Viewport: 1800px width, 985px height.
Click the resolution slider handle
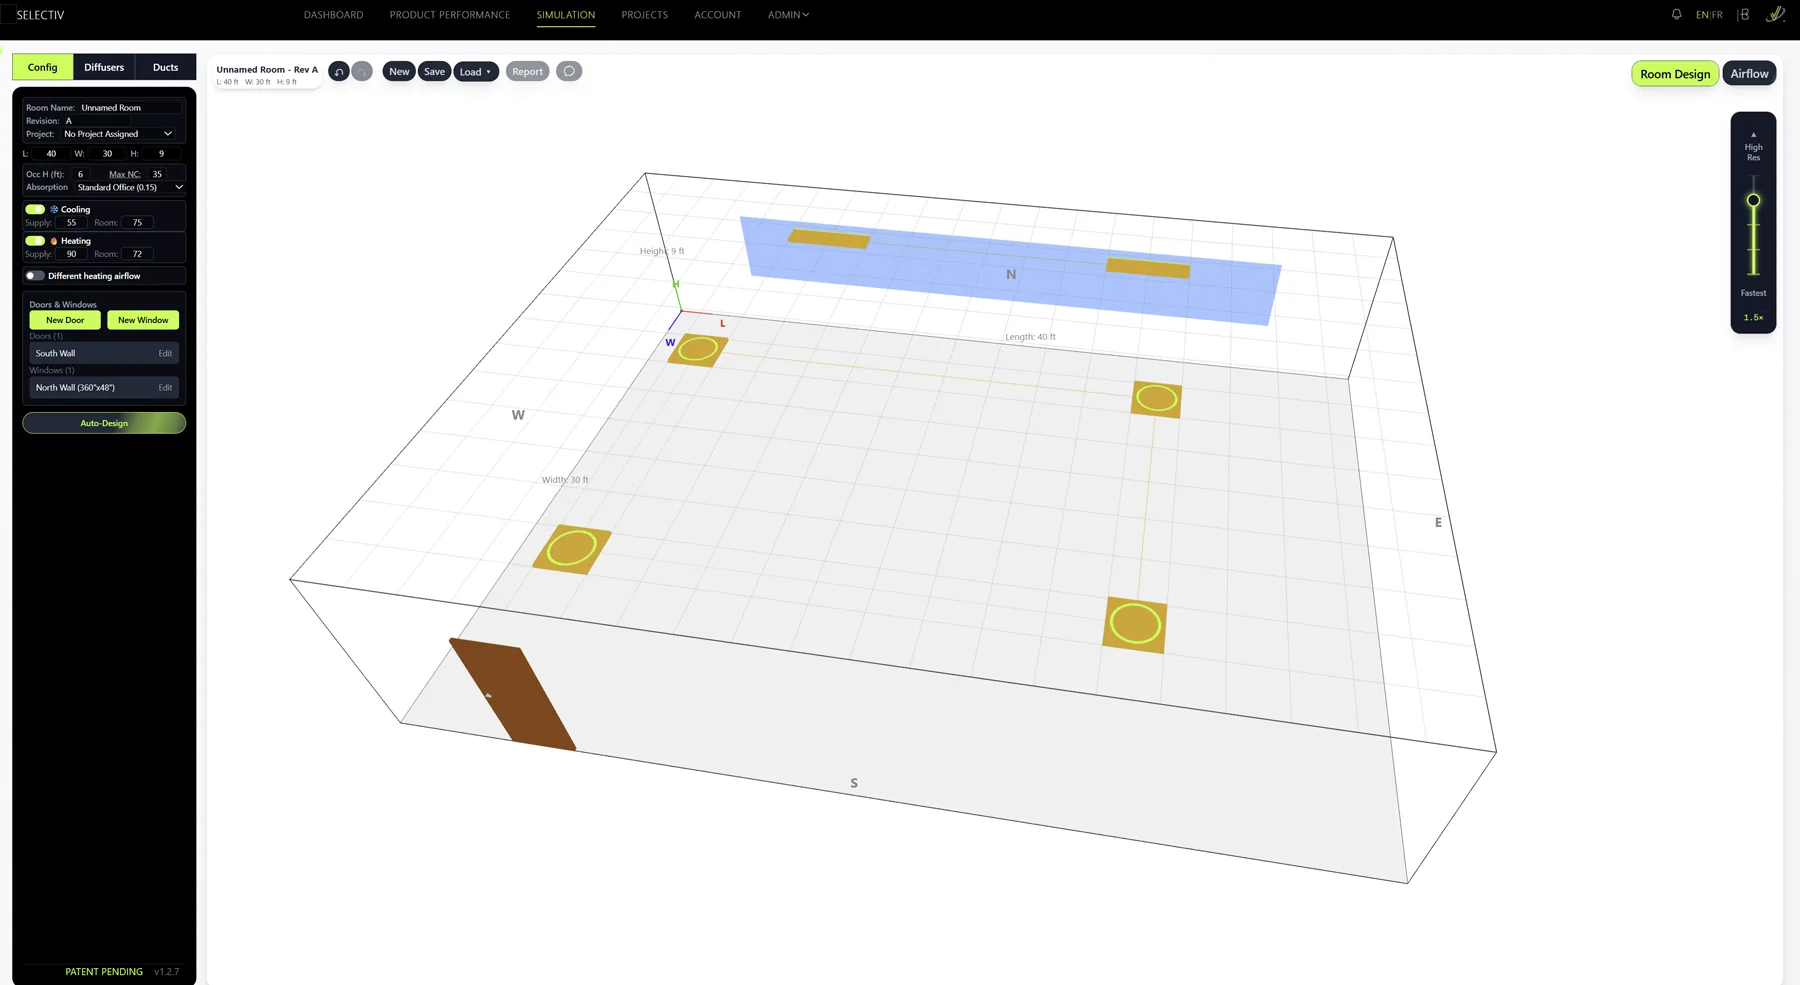[1753, 200]
